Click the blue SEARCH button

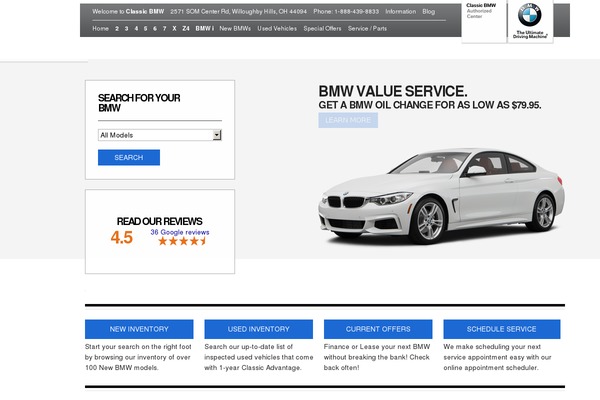tap(129, 157)
